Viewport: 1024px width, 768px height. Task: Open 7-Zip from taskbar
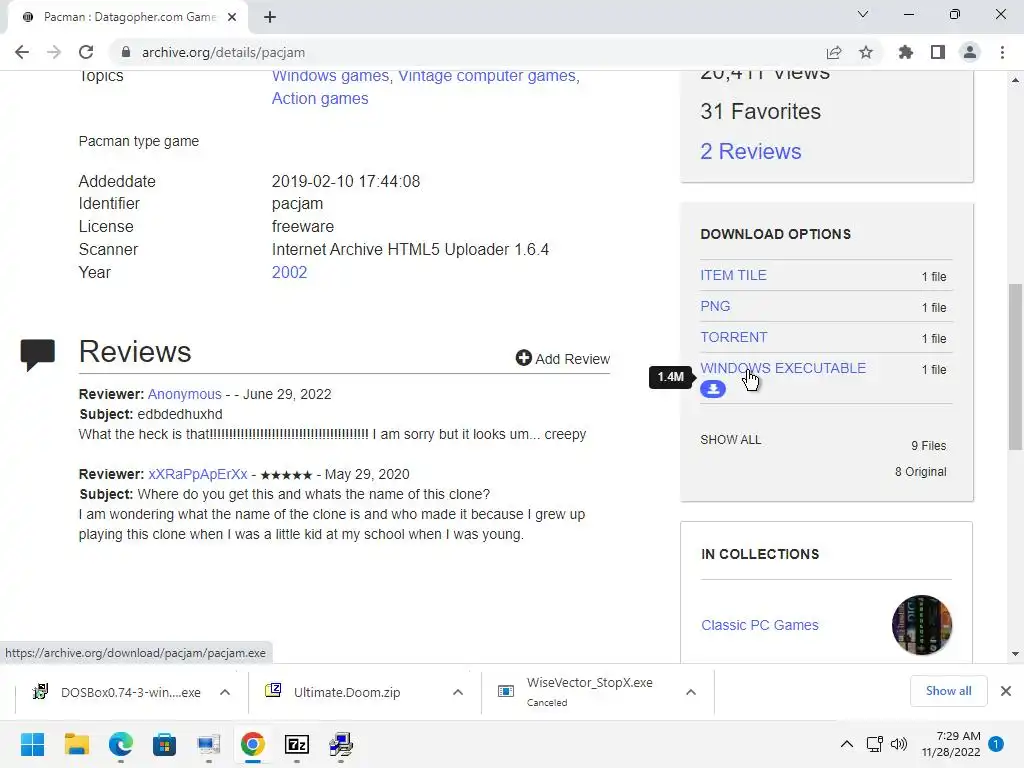pos(297,744)
